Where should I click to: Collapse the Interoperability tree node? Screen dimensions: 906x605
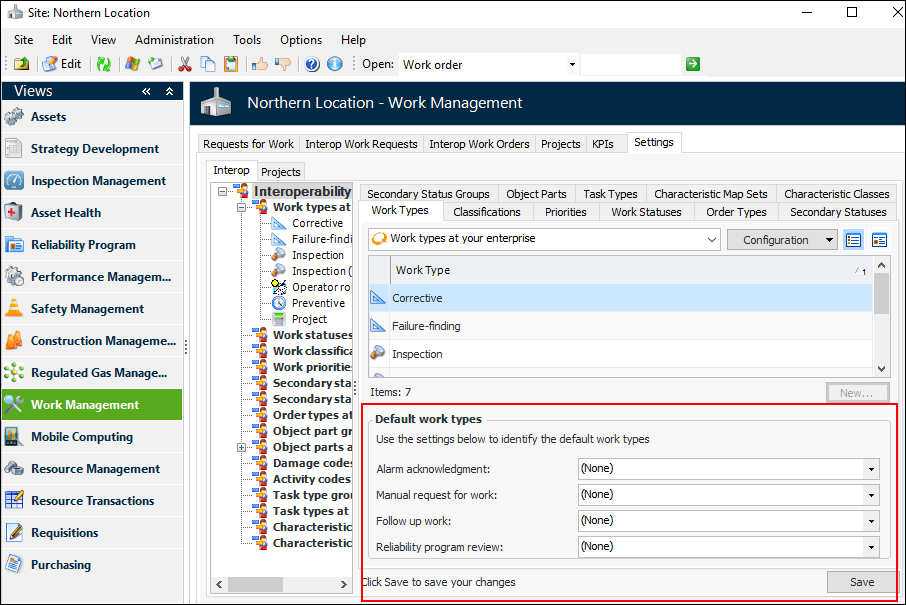(x=222, y=192)
